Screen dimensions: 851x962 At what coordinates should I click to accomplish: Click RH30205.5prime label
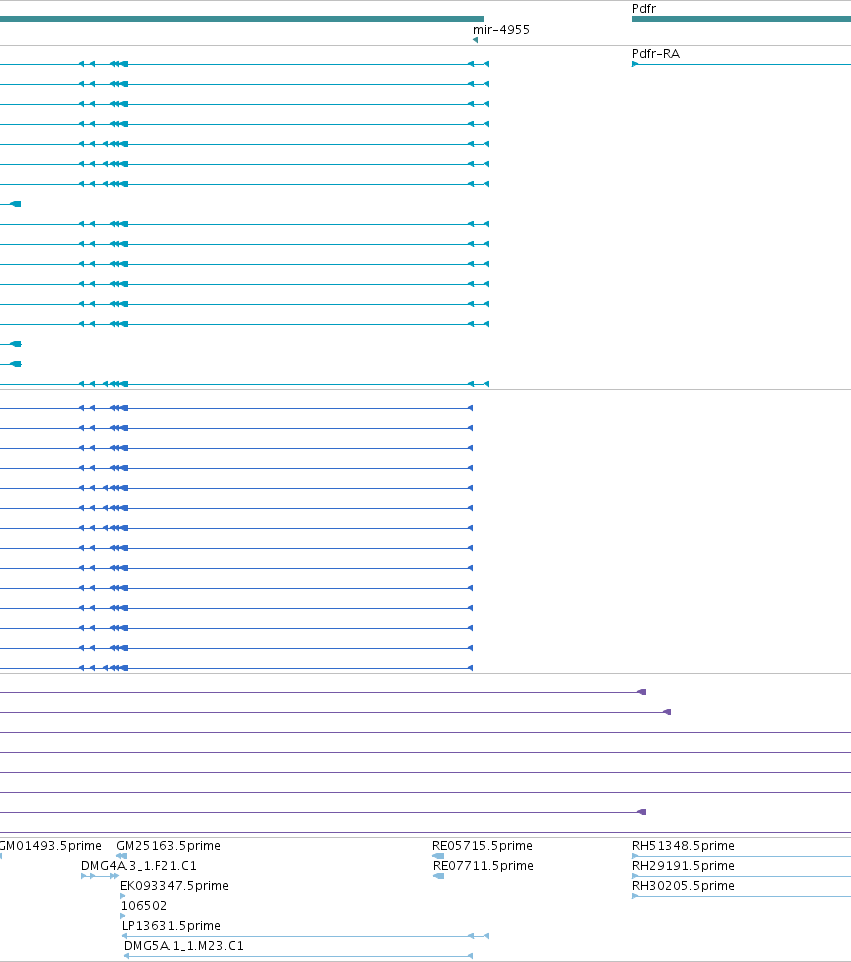[x=683, y=886]
